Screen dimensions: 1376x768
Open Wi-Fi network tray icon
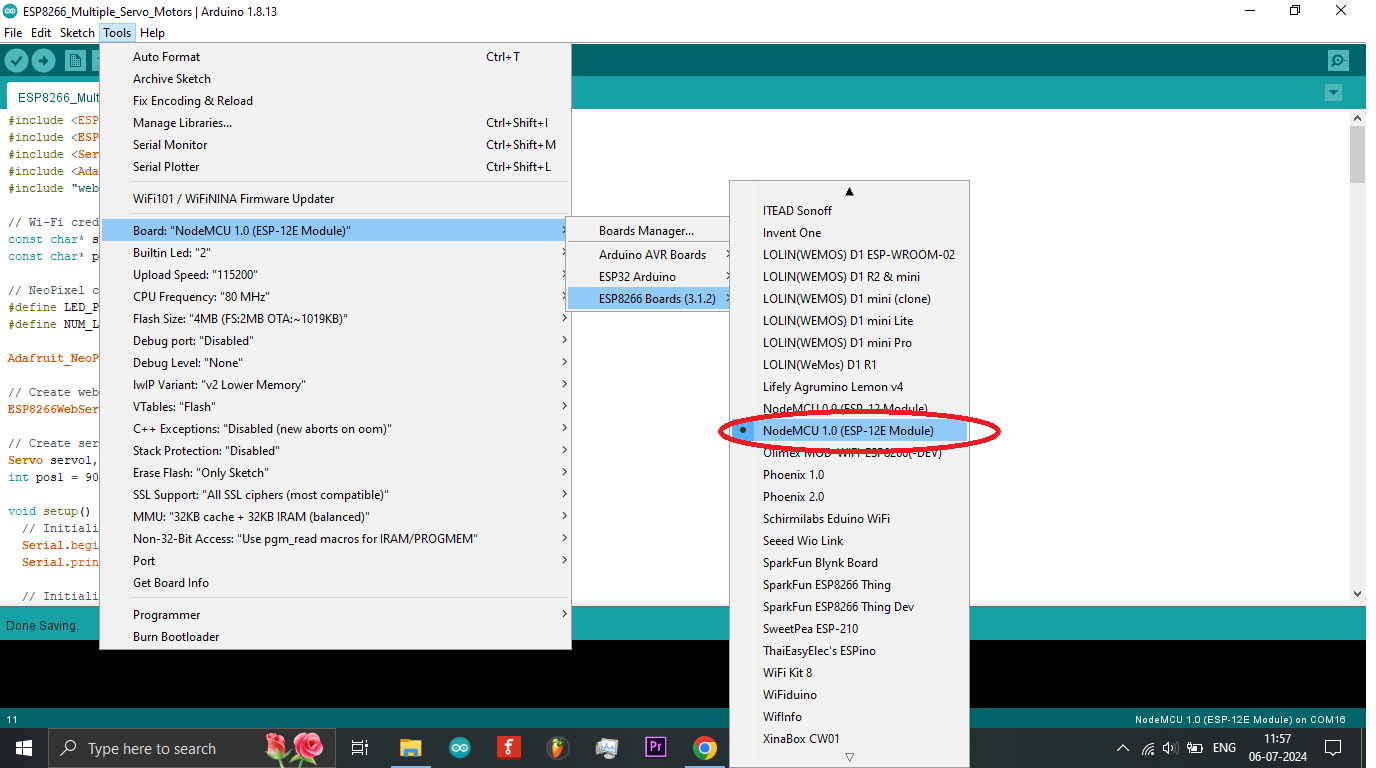tap(1147, 748)
